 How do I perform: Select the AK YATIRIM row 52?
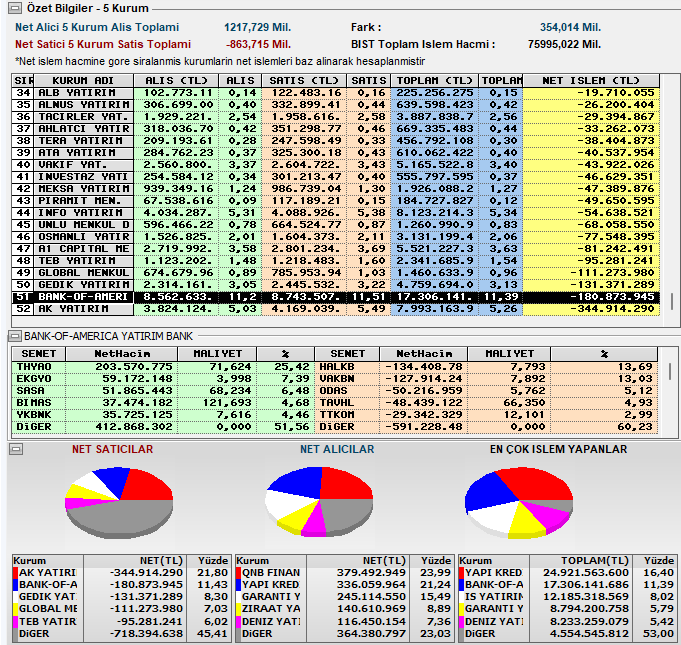tap(336, 309)
